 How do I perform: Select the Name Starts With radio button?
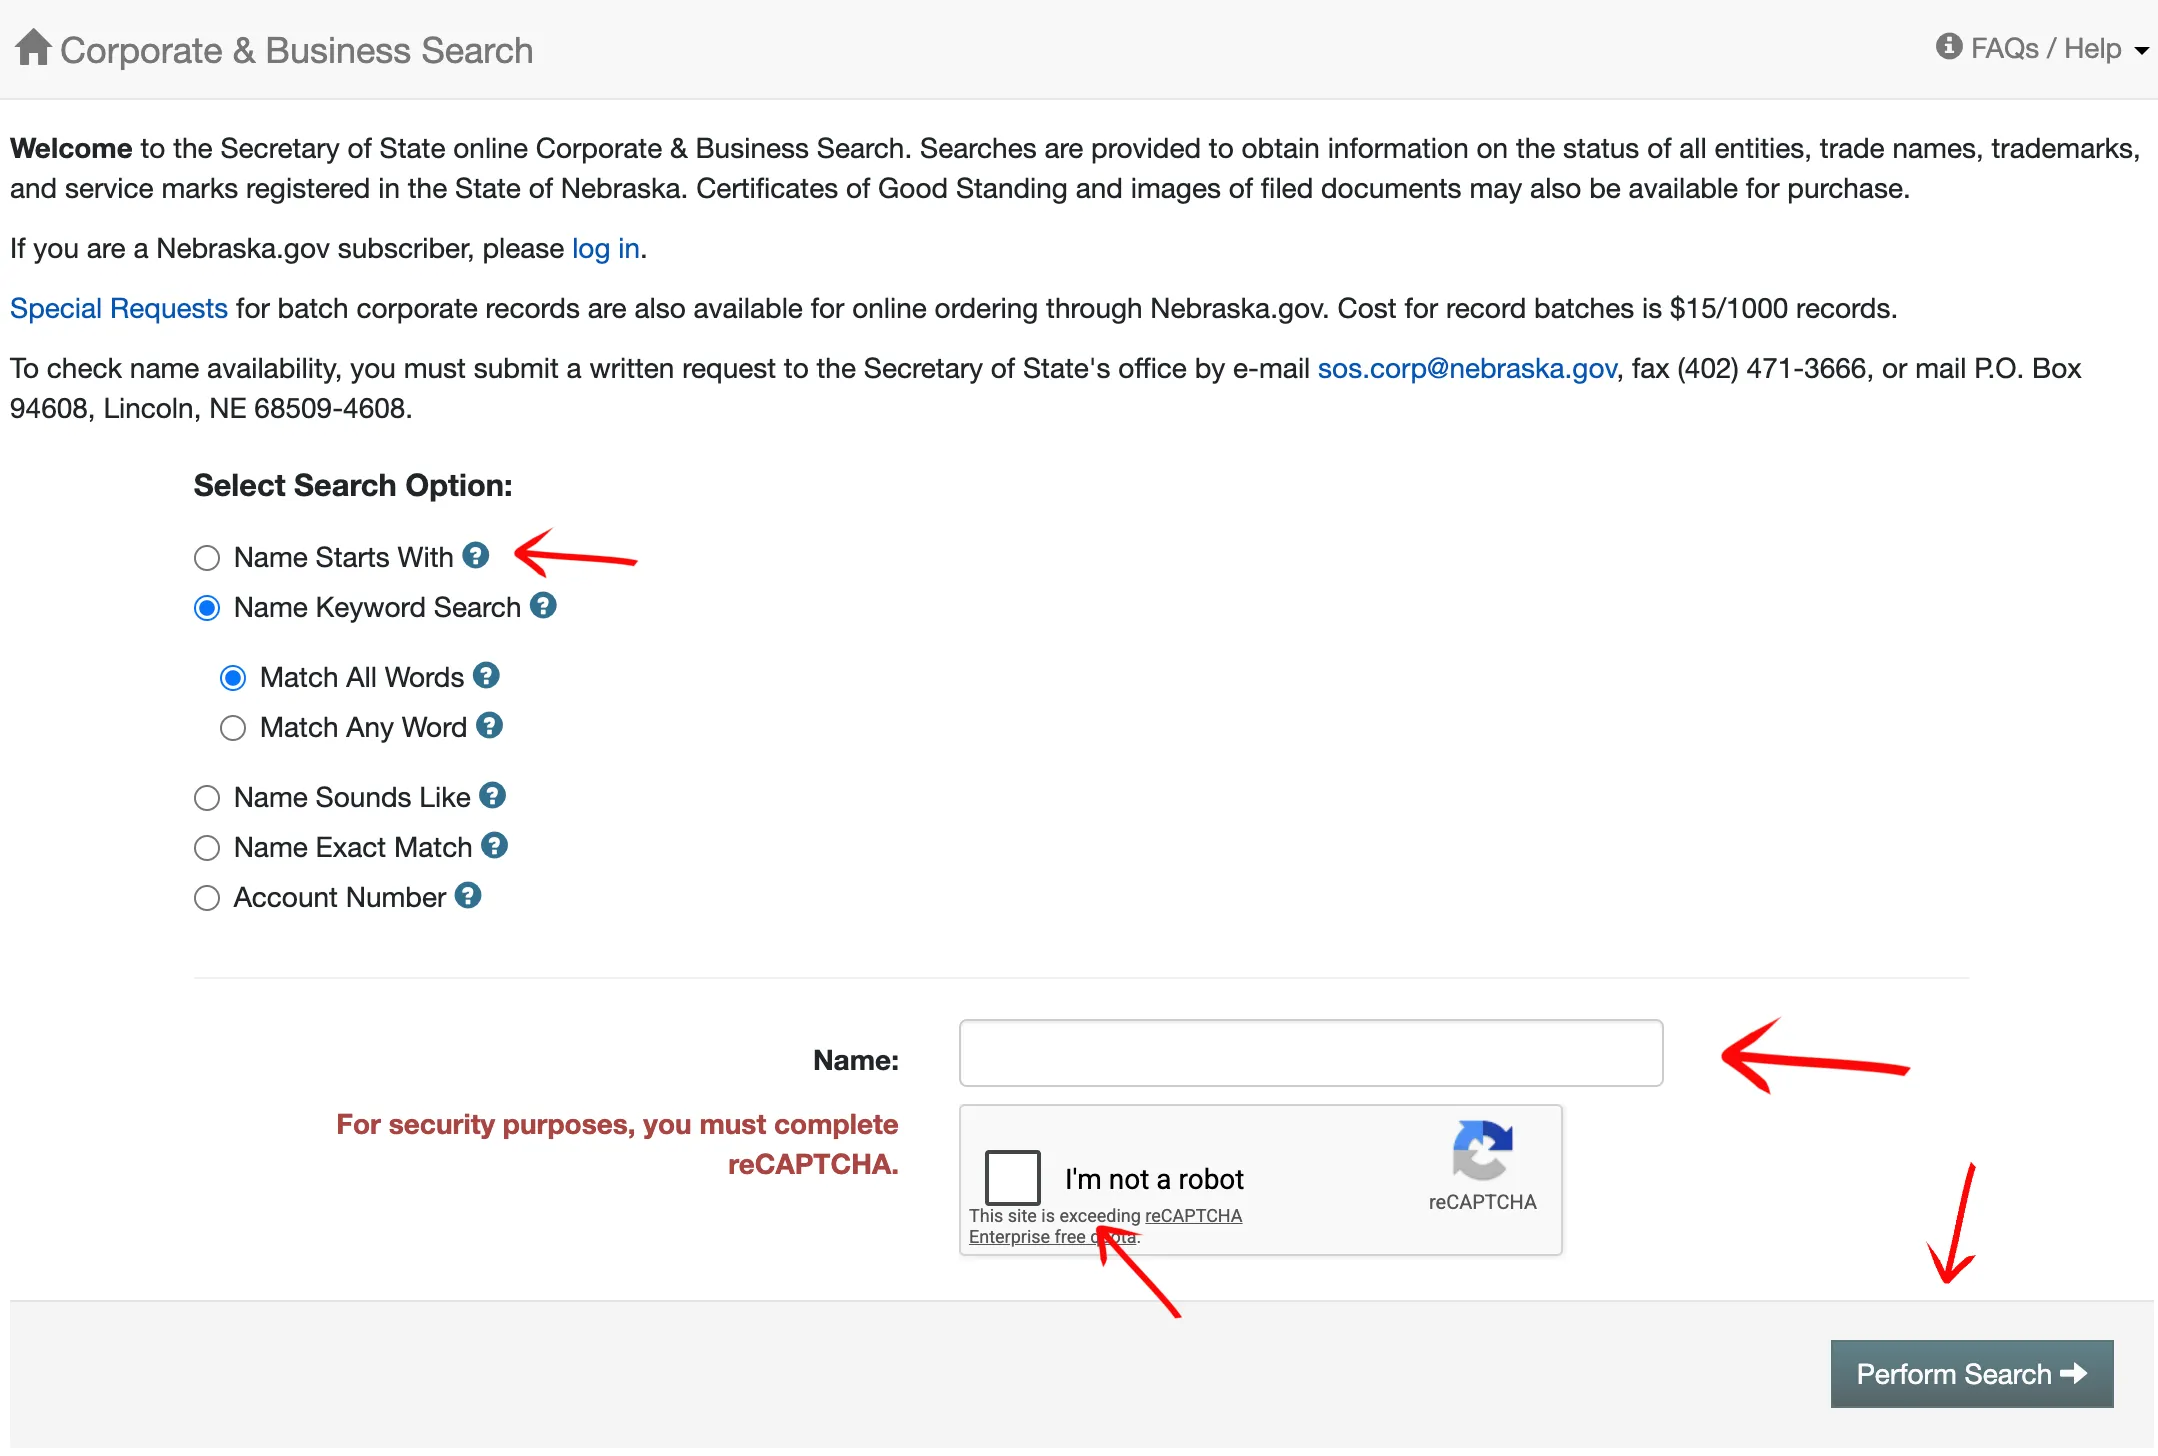pyautogui.click(x=207, y=558)
